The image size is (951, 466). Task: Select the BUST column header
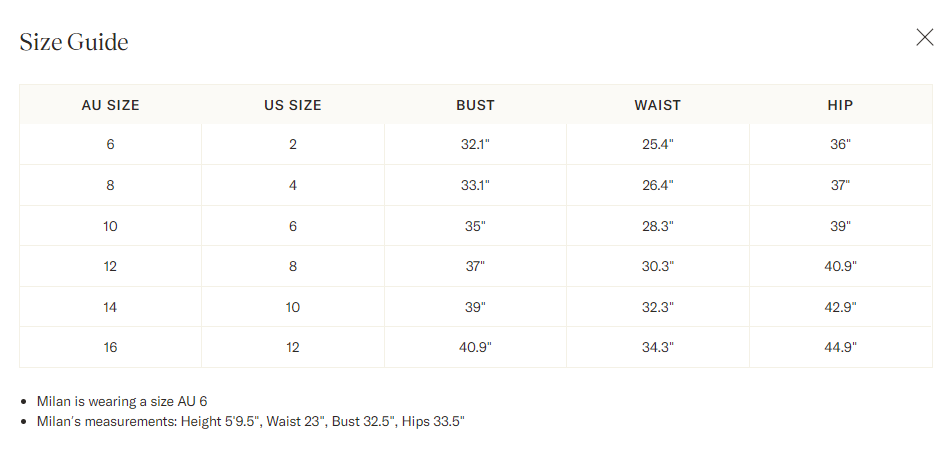[475, 105]
